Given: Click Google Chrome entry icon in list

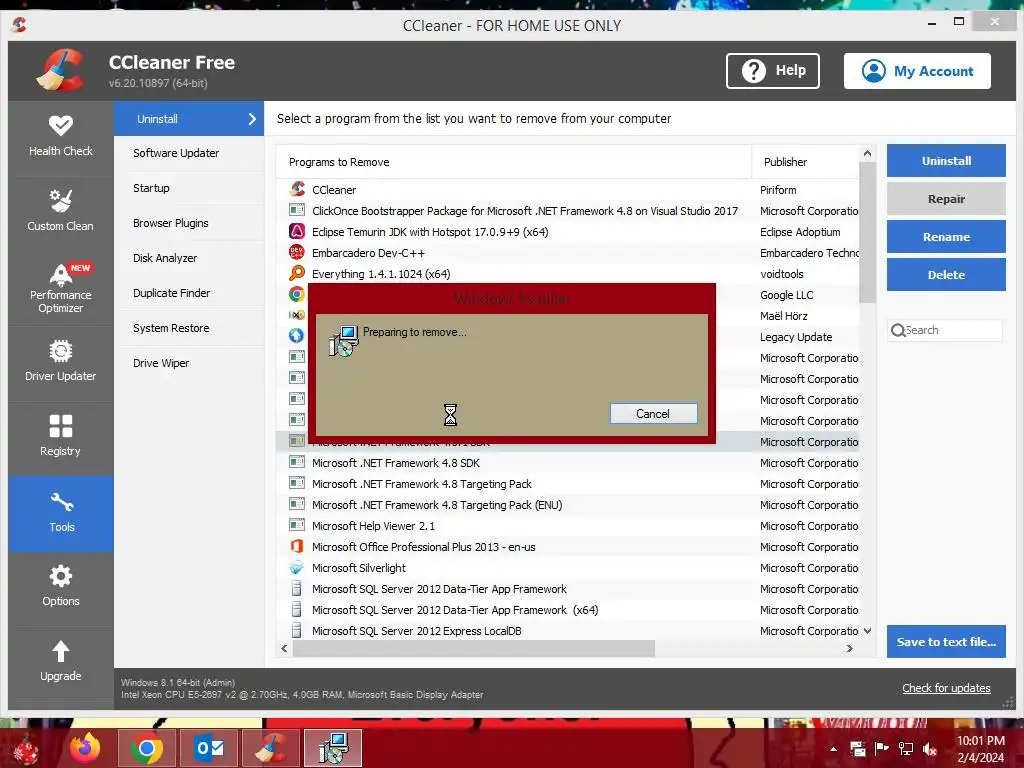Looking at the screenshot, I should click(297, 294).
